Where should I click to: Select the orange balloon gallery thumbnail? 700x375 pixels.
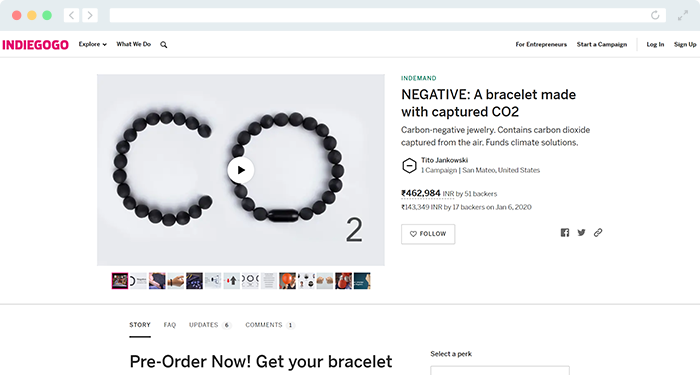click(x=288, y=281)
